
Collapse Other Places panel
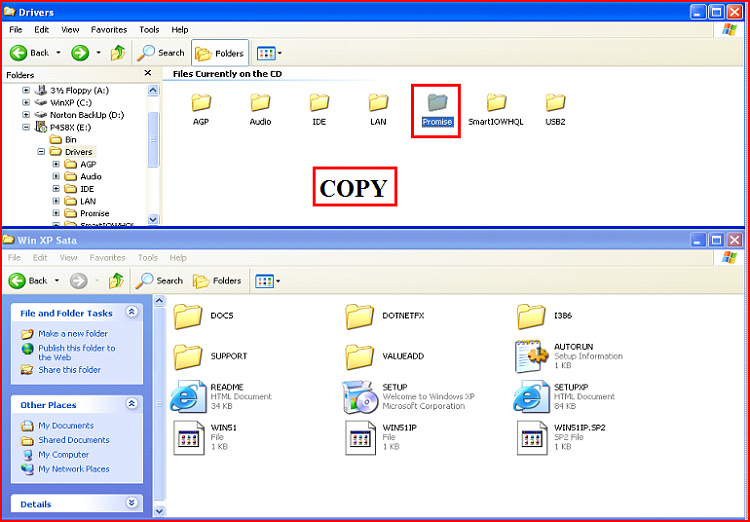[132, 404]
